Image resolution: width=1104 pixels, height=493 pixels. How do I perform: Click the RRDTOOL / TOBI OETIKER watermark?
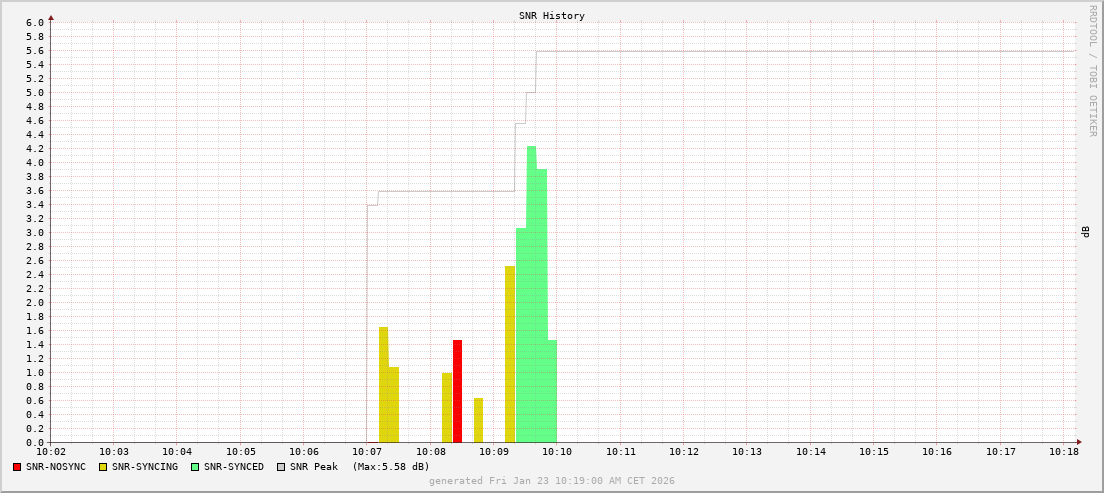[1092, 70]
